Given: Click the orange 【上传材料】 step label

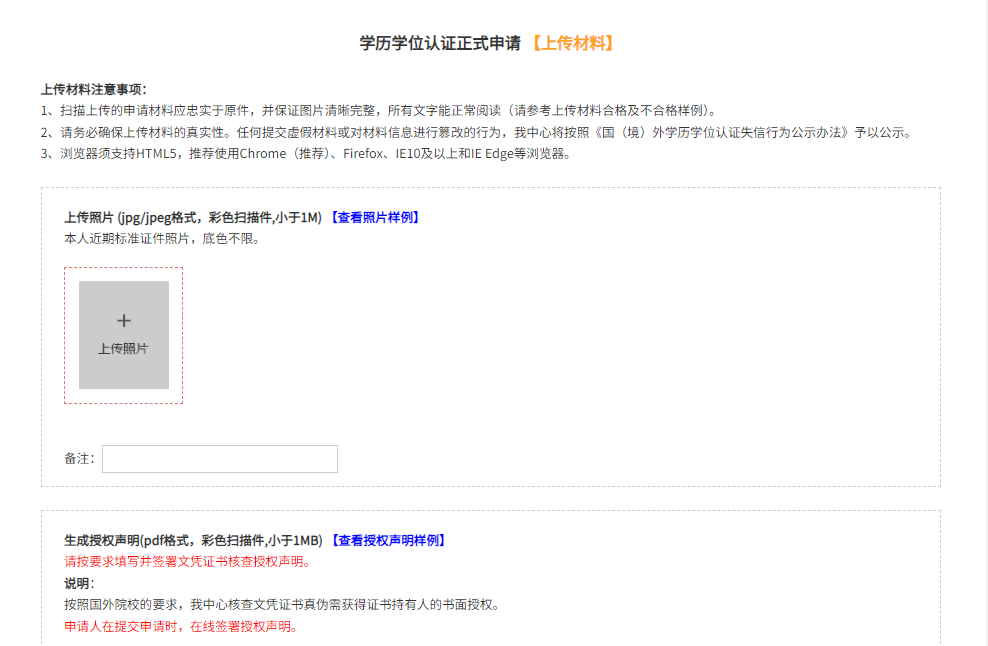Looking at the screenshot, I should coord(570,43).
